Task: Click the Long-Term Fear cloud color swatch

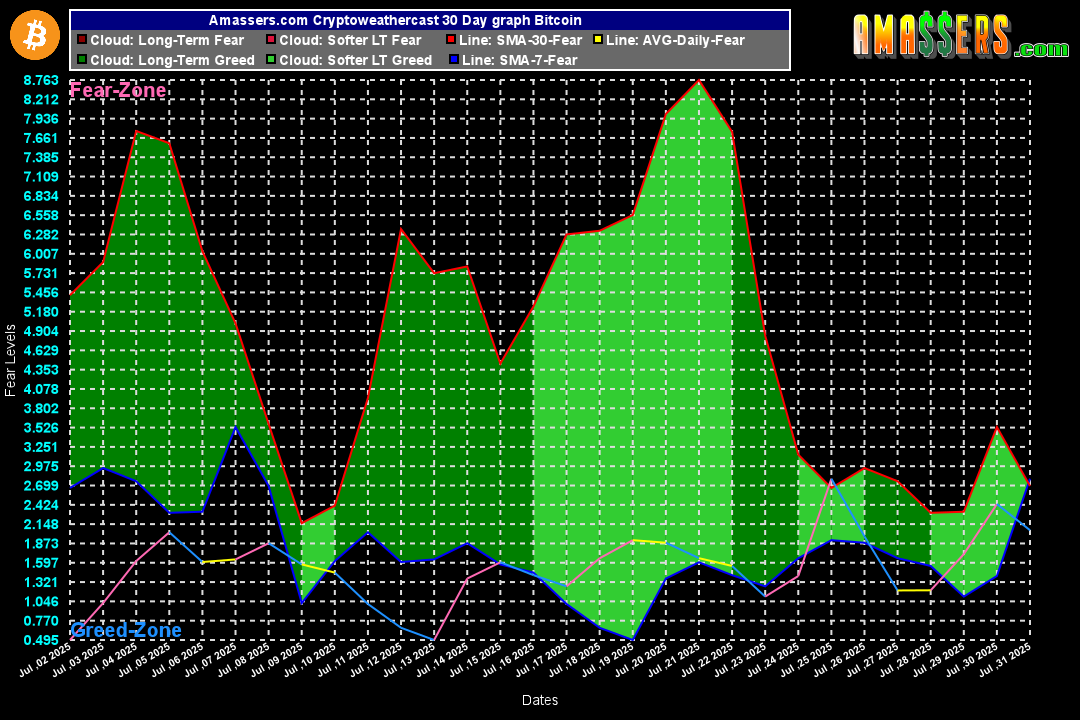Action: coord(82,40)
